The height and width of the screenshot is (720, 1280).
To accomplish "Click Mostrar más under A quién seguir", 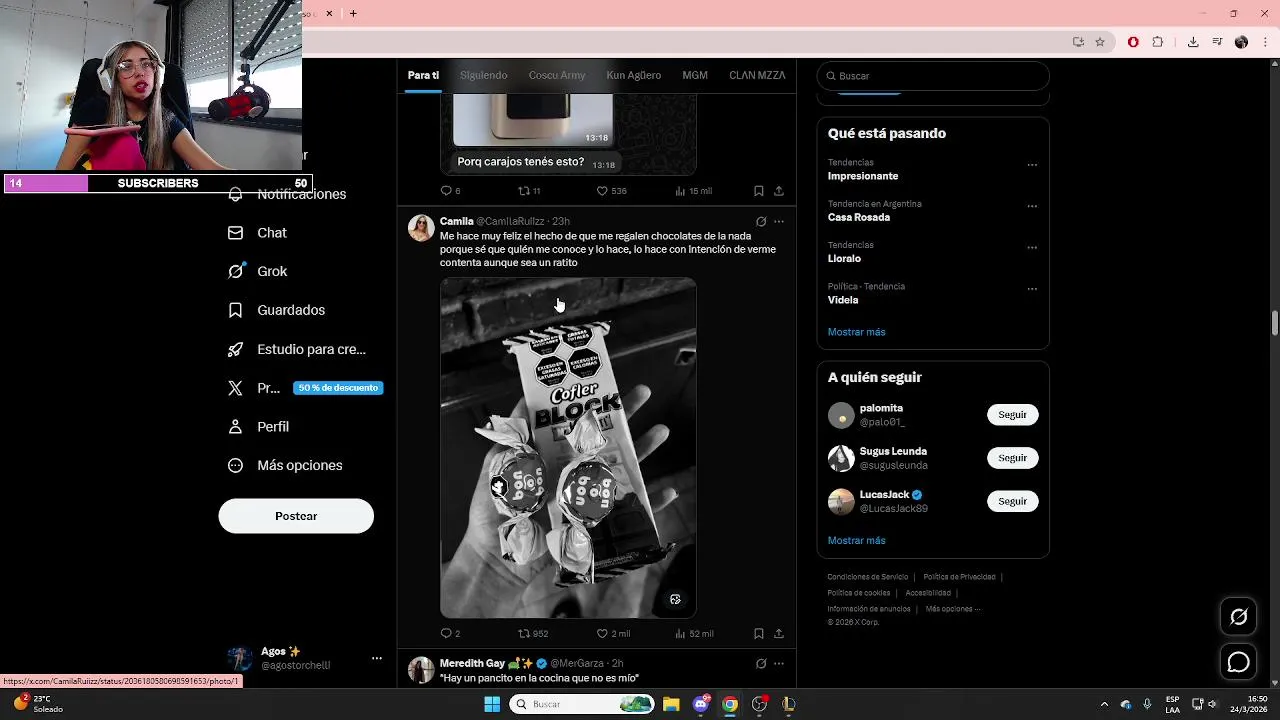I will [x=856, y=540].
